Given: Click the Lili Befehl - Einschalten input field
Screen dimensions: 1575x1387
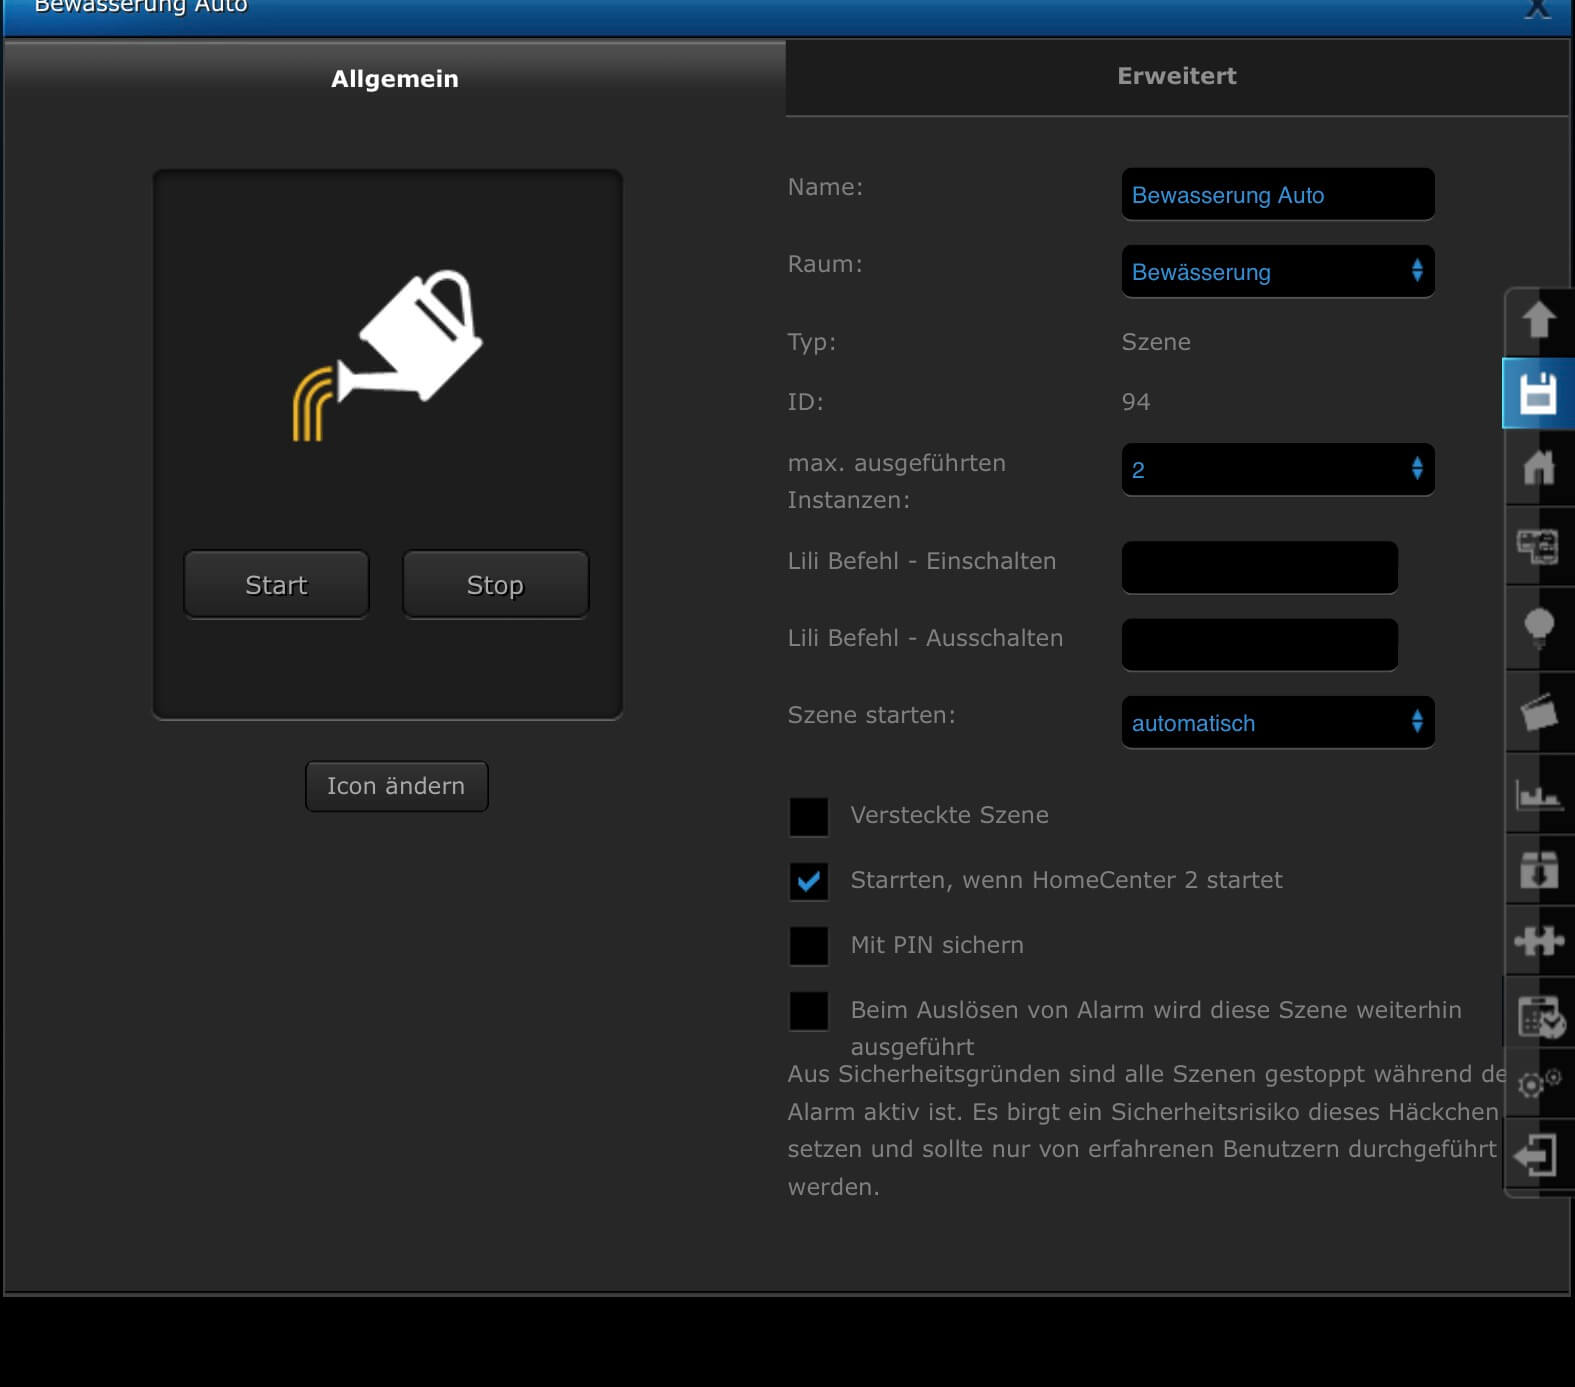Looking at the screenshot, I should click(1259, 567).
